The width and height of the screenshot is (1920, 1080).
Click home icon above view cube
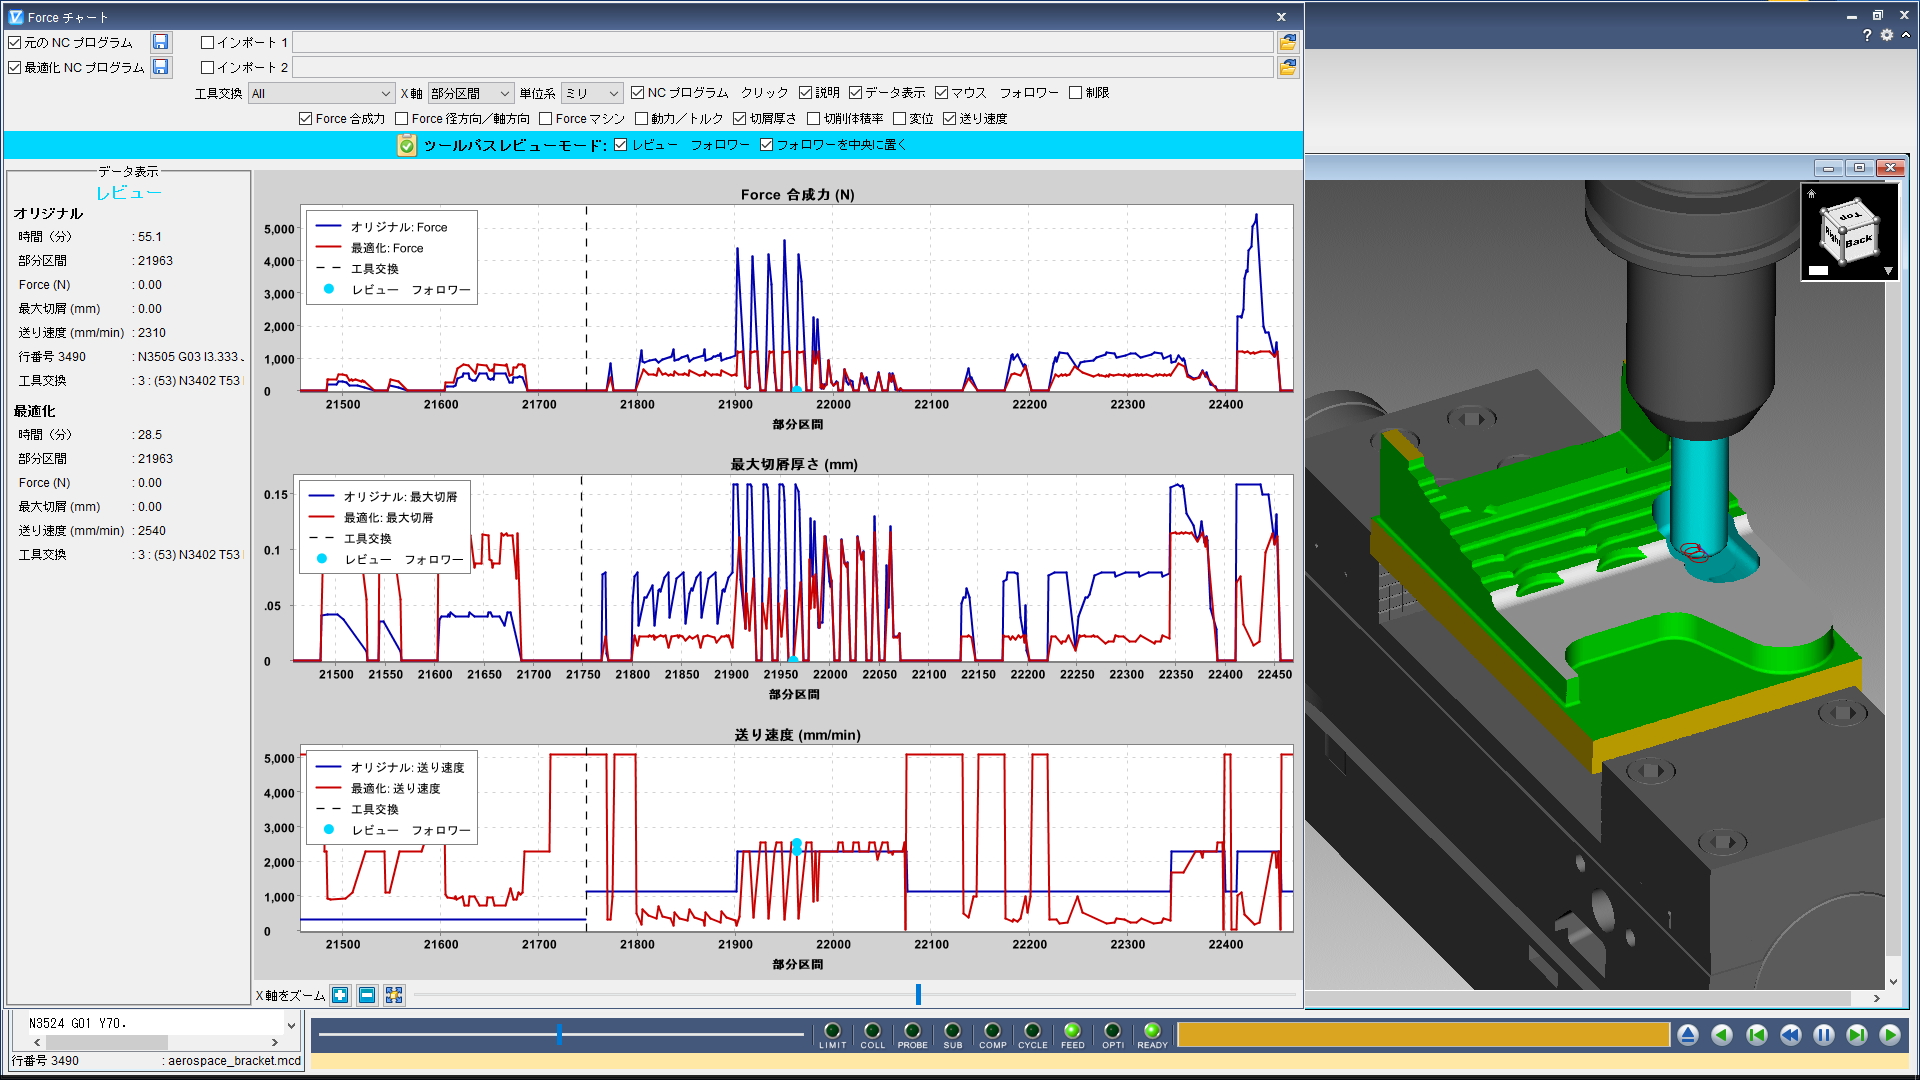(x=1811, y=194)
